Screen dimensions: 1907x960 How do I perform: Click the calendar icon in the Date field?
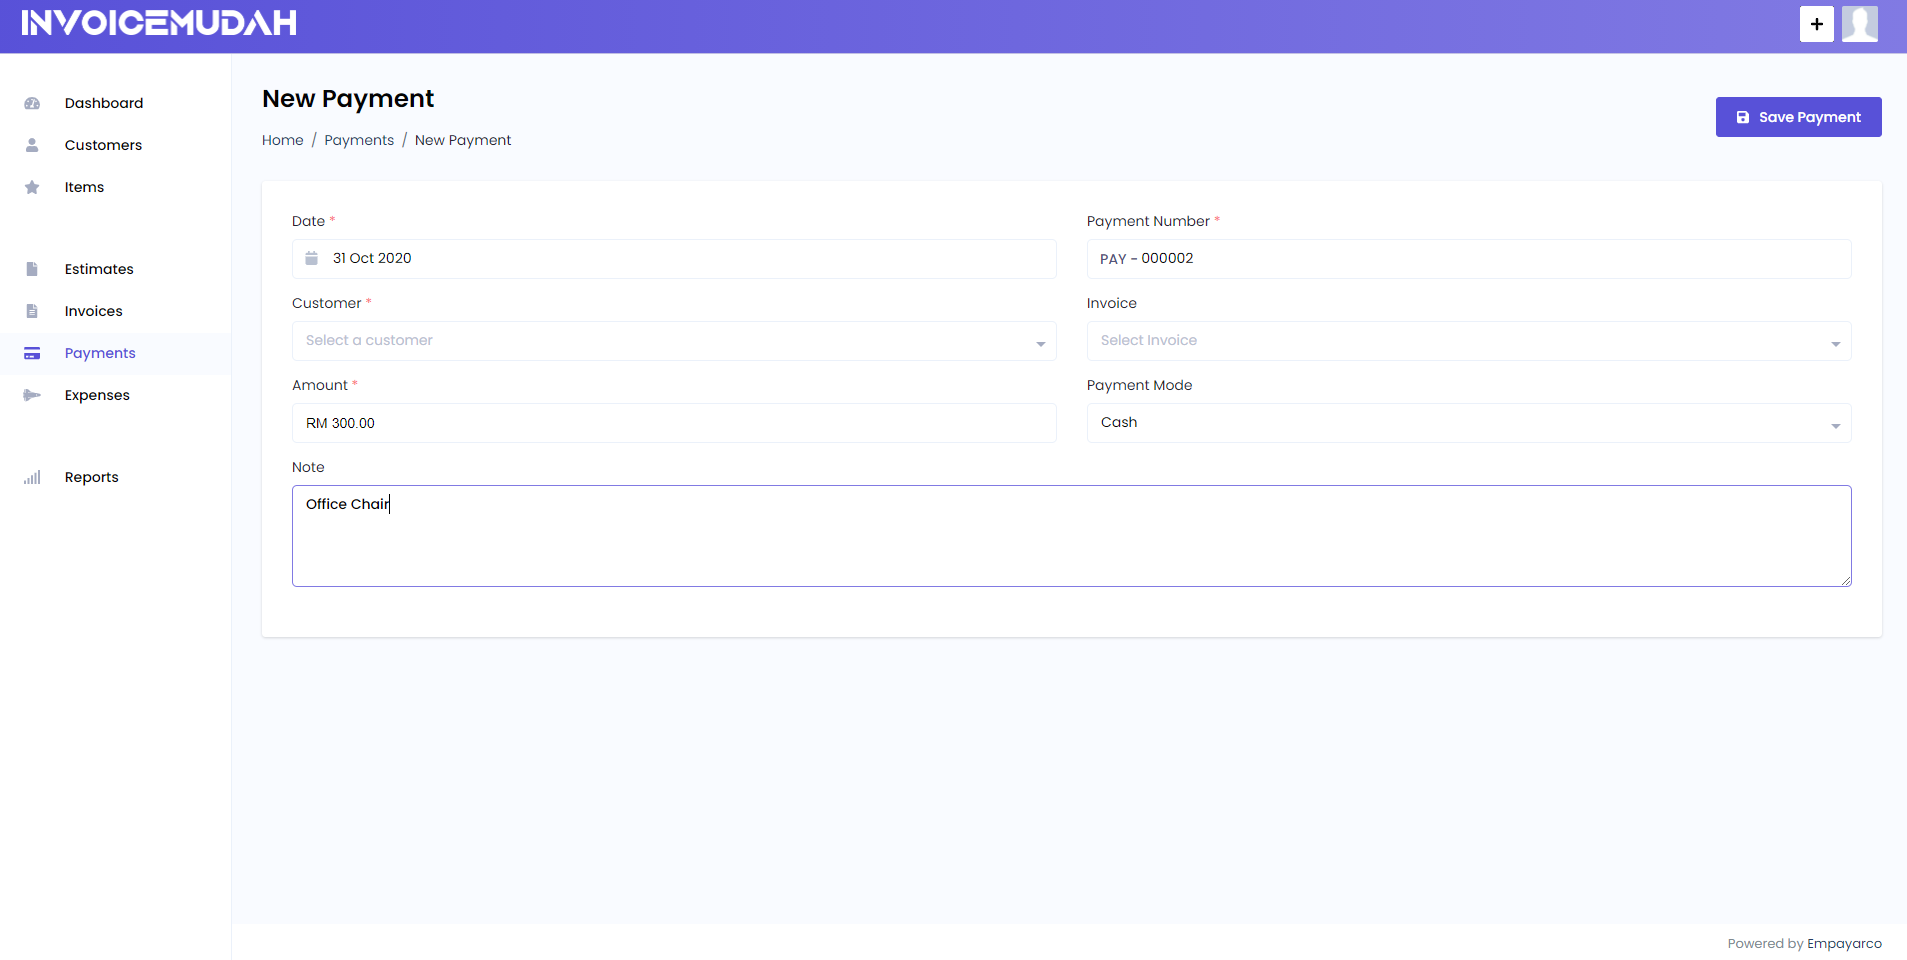pyautogui.click(x=312, y=258)
